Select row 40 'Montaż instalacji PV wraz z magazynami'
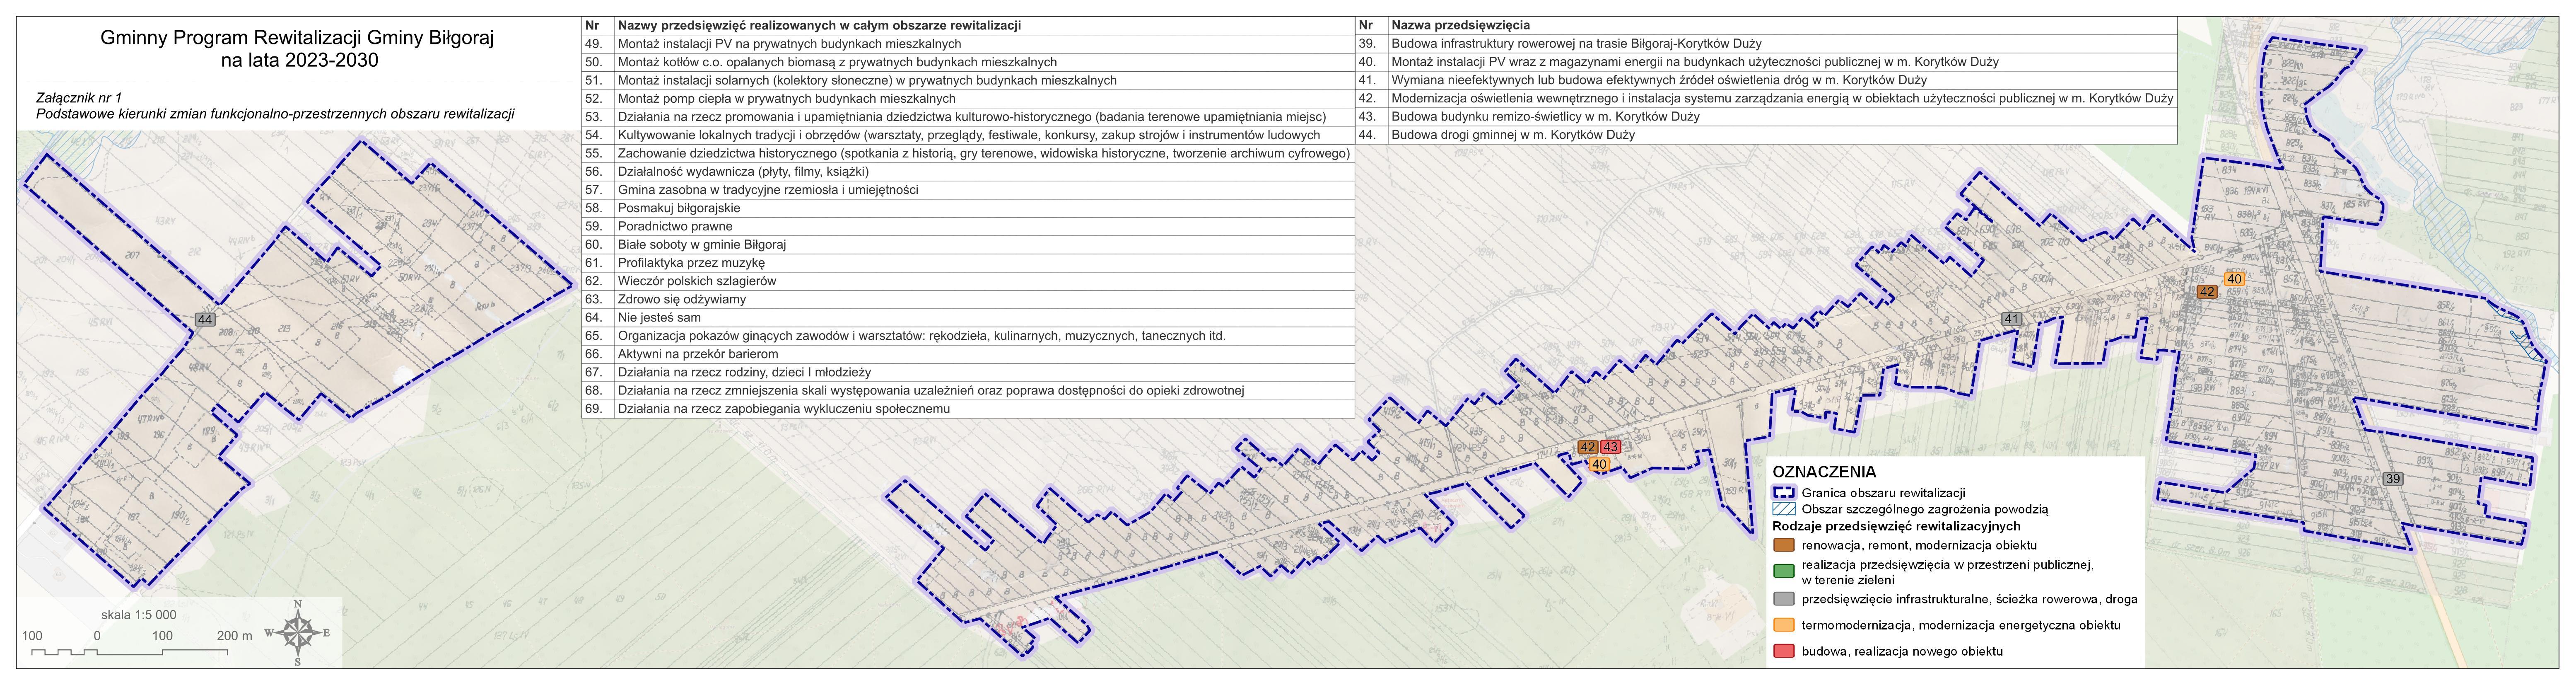 [1766, 62]
